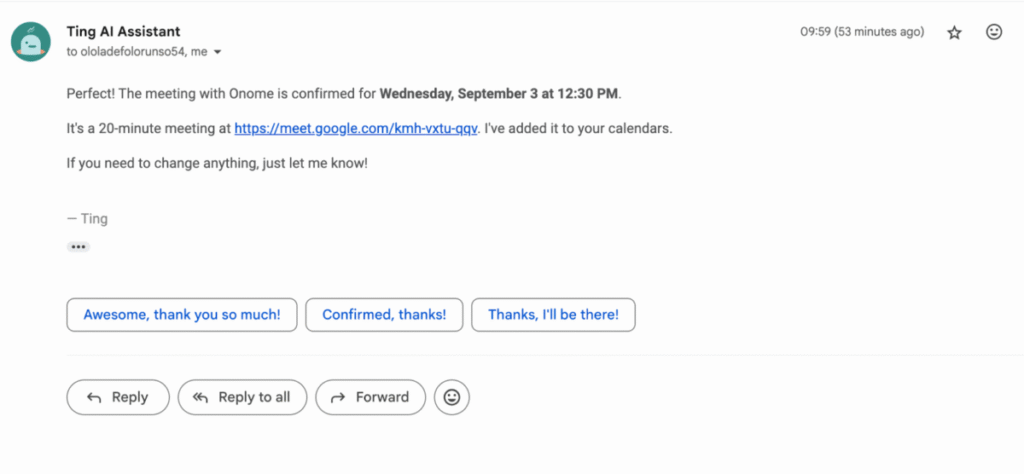
Task: Star this email from Ting AI Assistant
Action: [x=954, y=33]
